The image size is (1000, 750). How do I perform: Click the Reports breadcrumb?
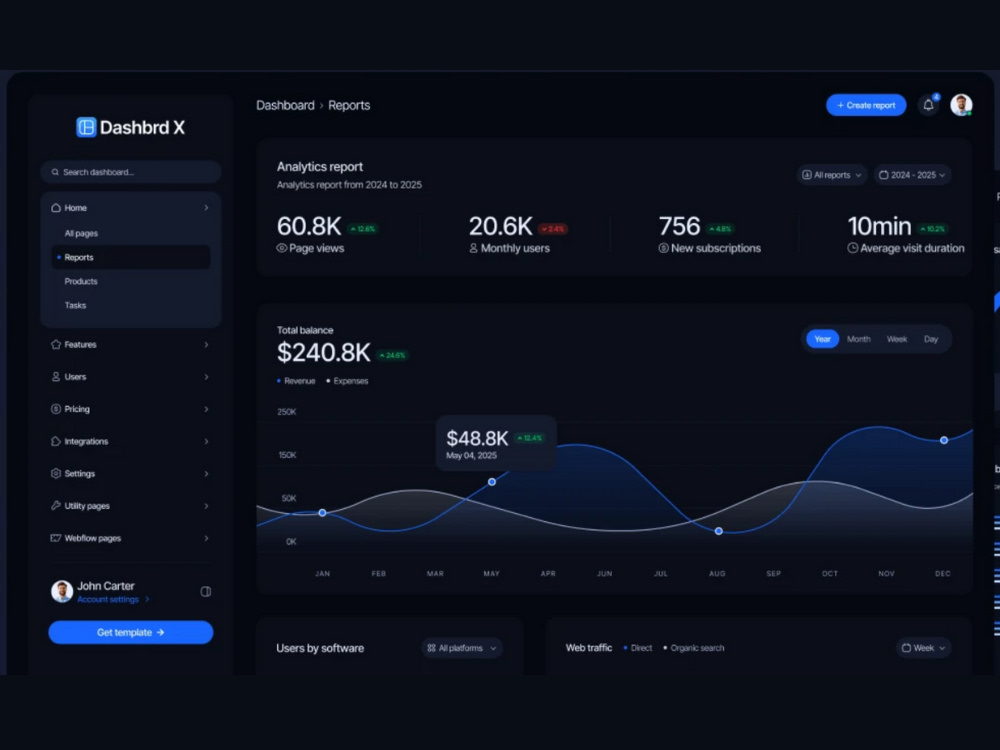pyautogui.click(x=349, y=105)
